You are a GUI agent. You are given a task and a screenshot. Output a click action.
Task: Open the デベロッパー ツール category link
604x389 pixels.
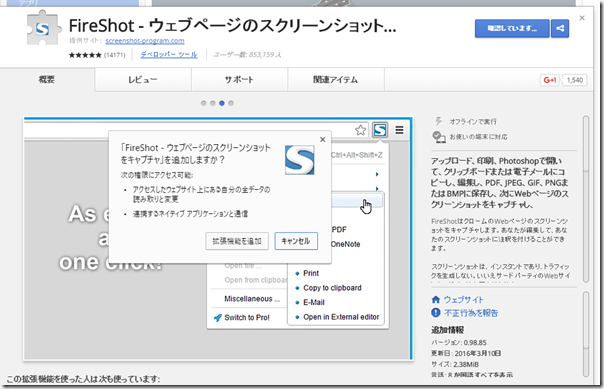click(169, 55)
